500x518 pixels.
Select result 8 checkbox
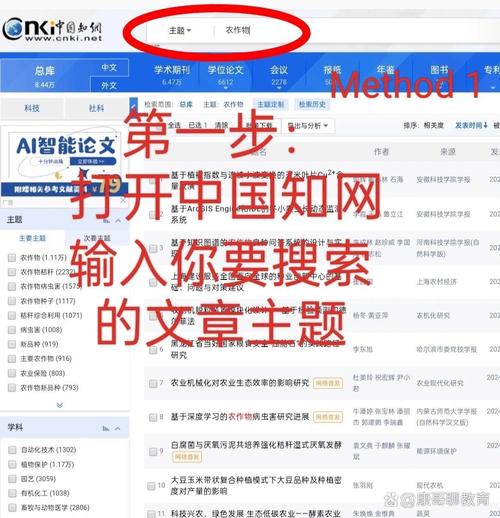point(153,417)
